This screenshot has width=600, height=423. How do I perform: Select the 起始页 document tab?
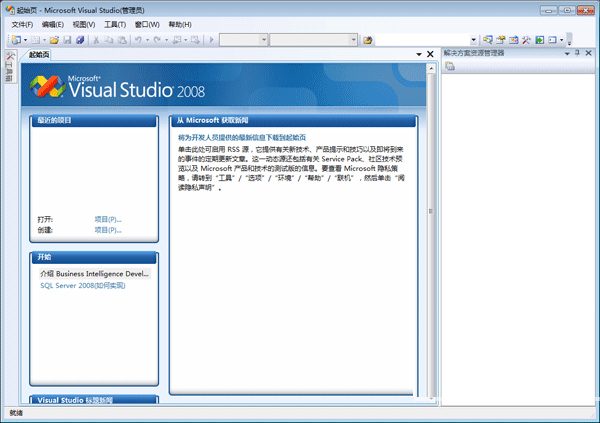(x=39, y=55)
